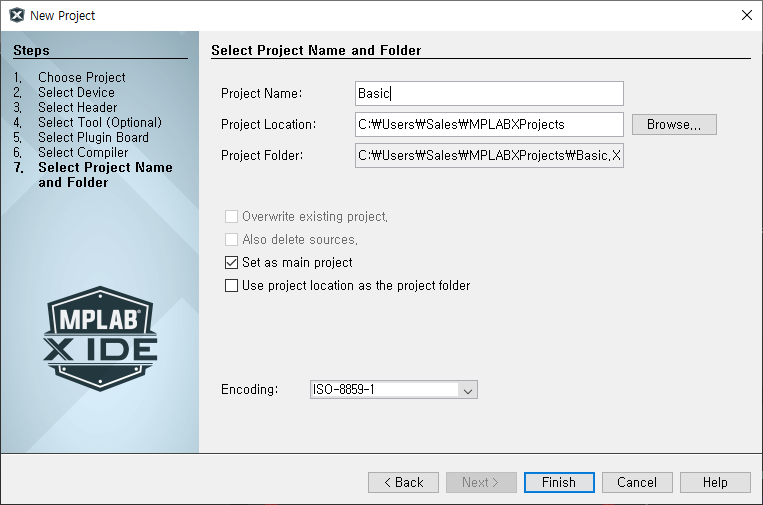This screenshot has height=505, width=763.
Task: Close the New Project dialog
Action: pyautogui.click(x=746, y=15)
